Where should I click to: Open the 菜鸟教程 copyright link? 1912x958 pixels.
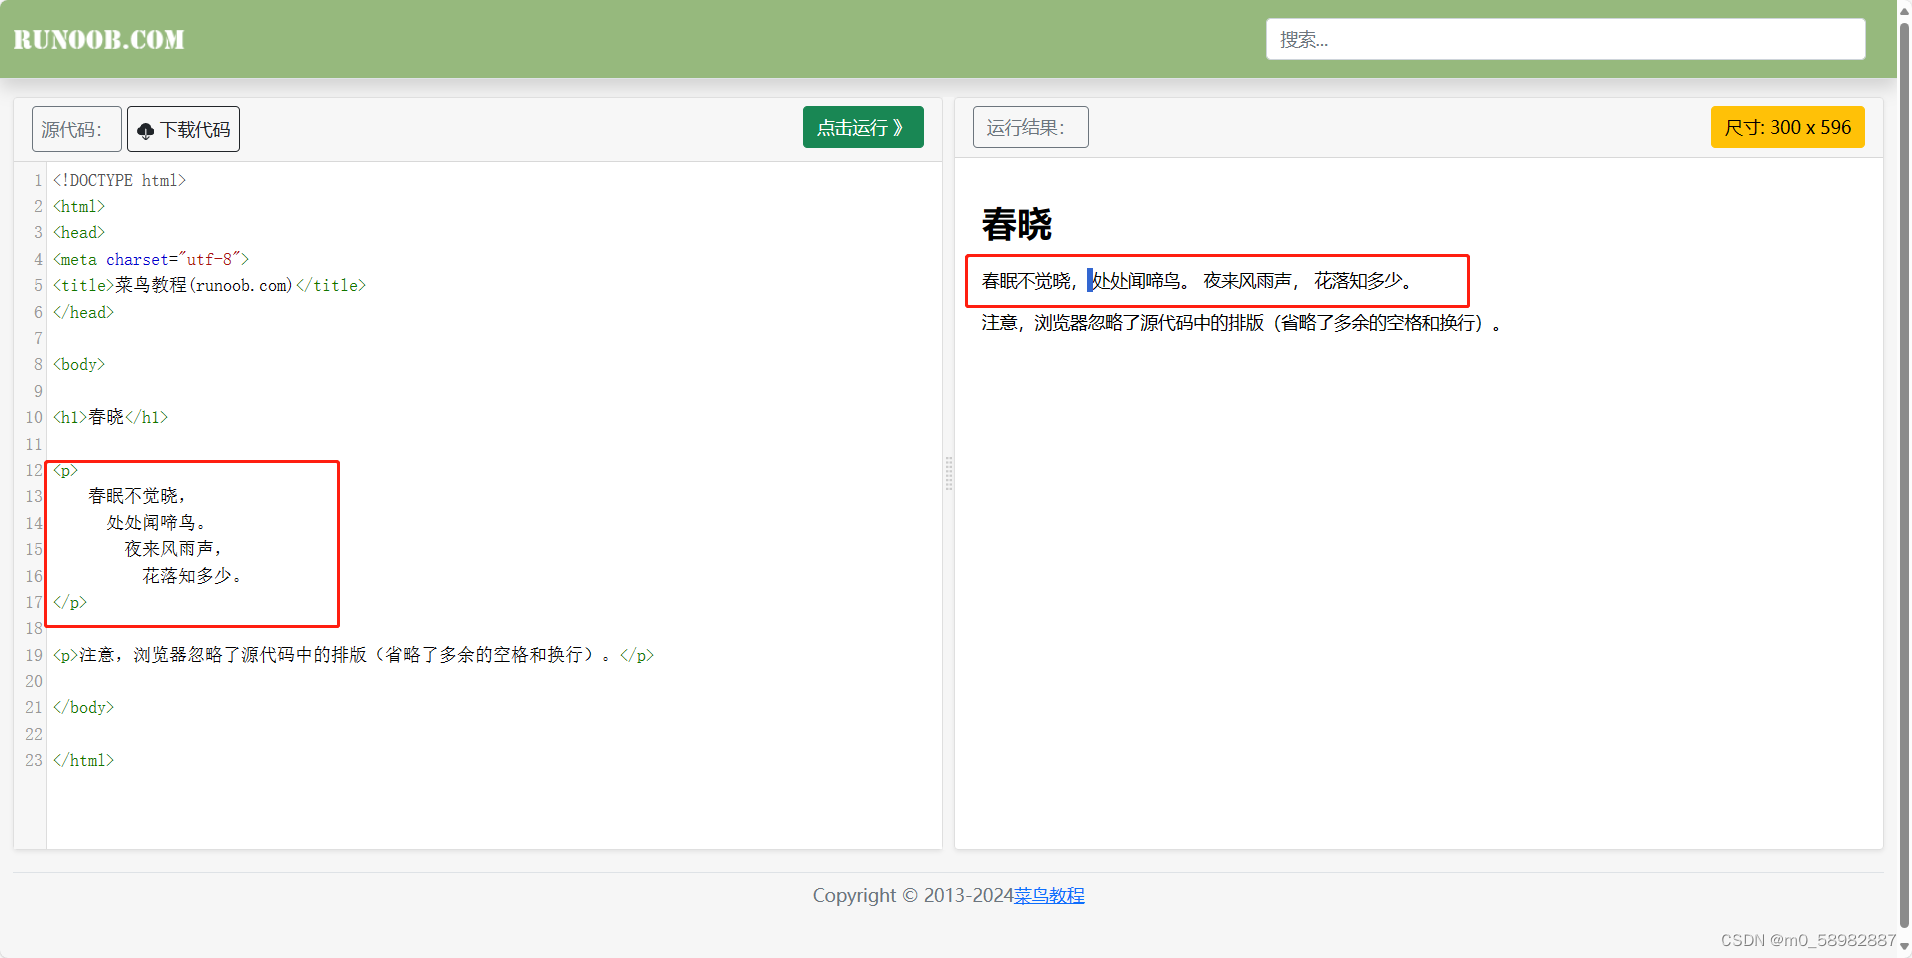1048,895
